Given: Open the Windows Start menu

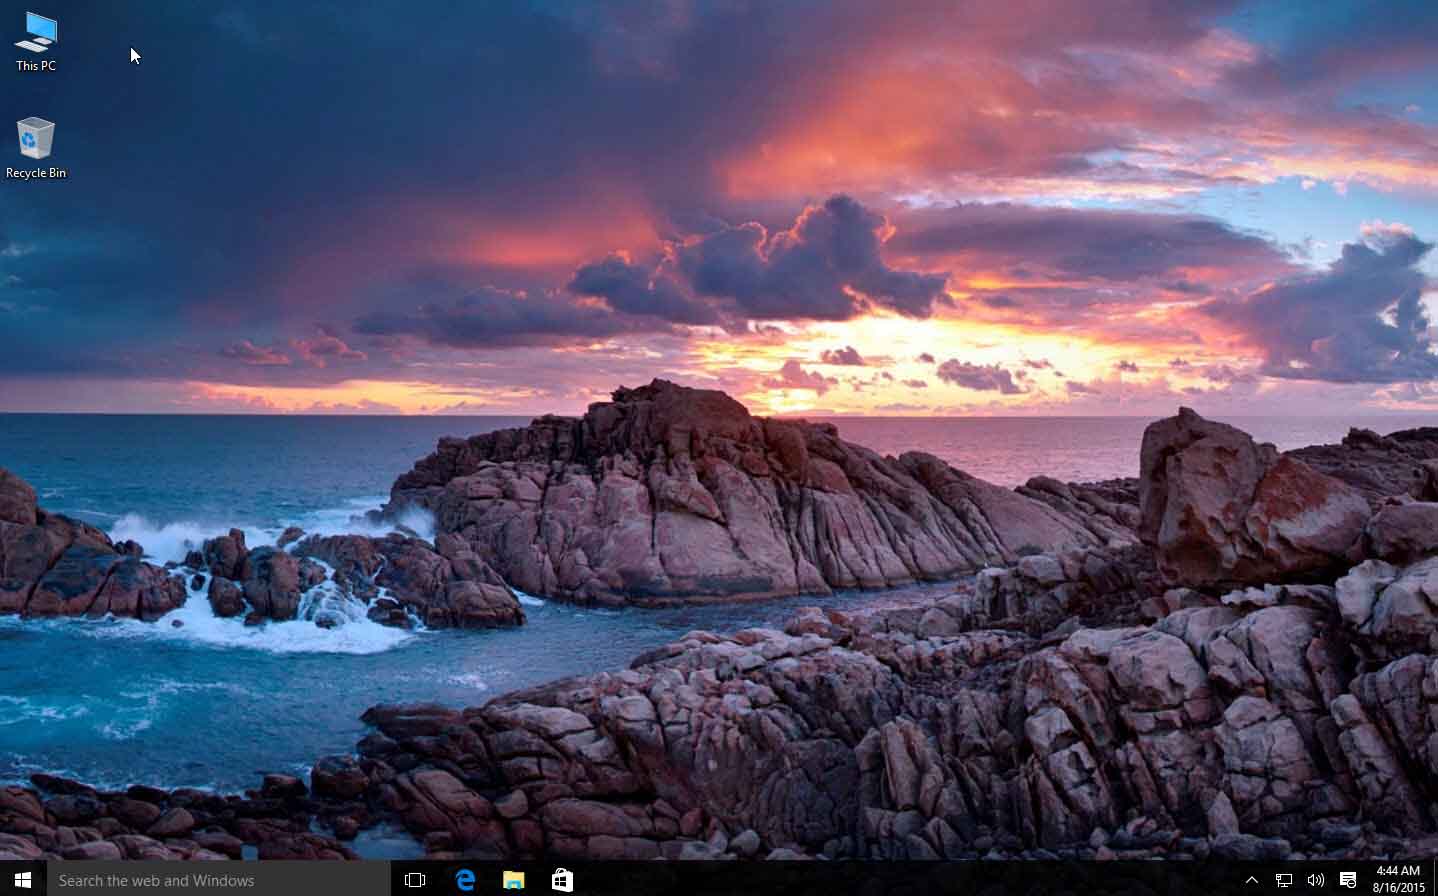Looking at the screenshot, I should [23, 880].
